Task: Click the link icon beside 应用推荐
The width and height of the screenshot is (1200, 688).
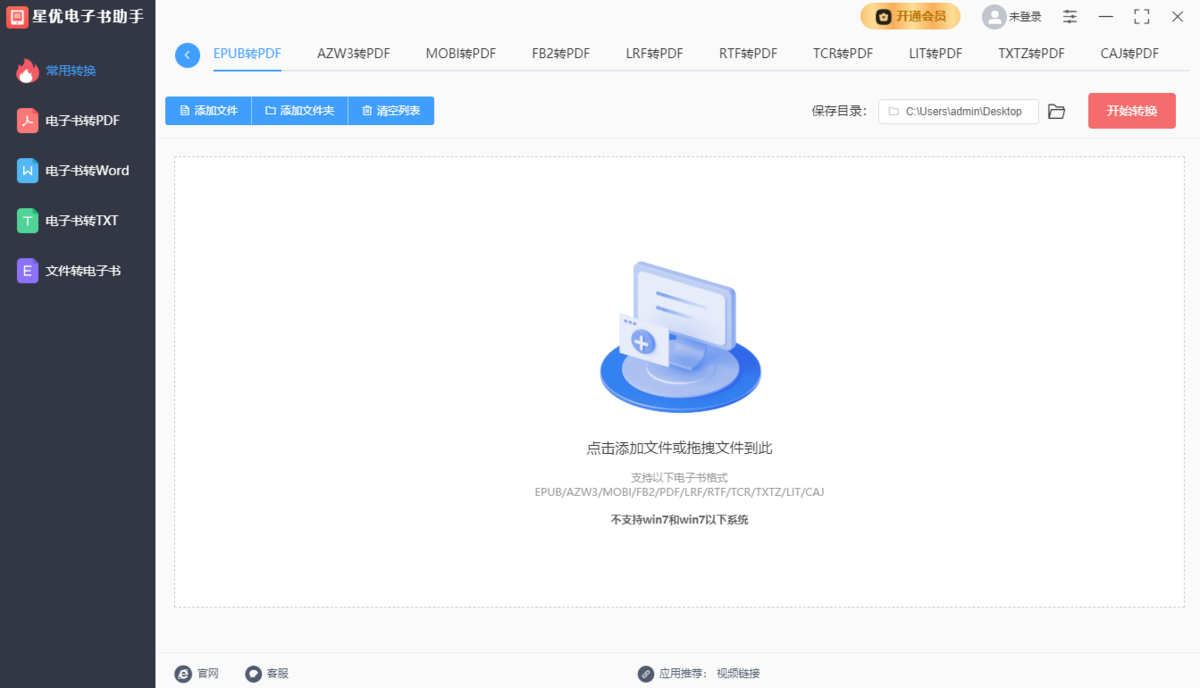Action: pyautogui.click(x=646, y=674)
